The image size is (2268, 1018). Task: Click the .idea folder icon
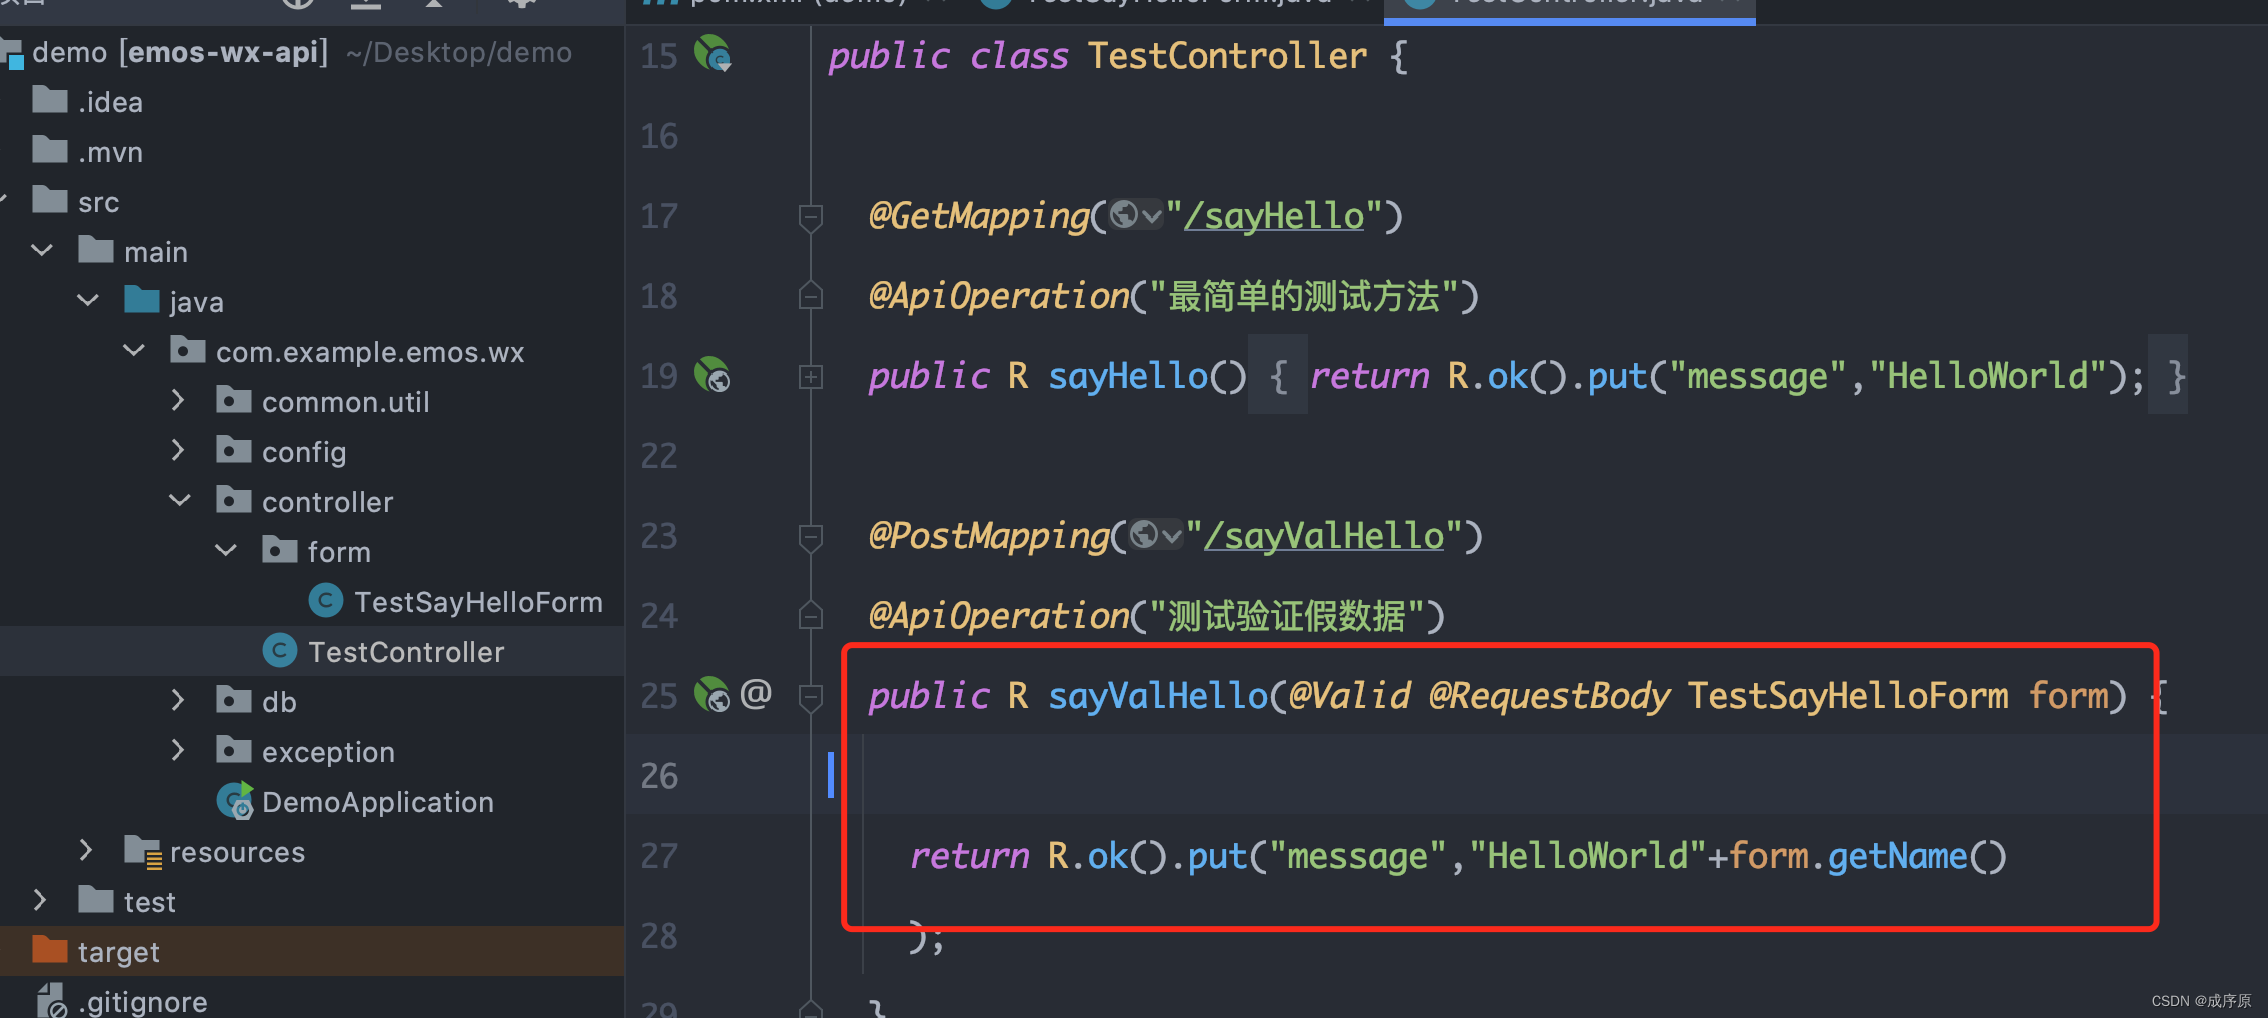50,99
